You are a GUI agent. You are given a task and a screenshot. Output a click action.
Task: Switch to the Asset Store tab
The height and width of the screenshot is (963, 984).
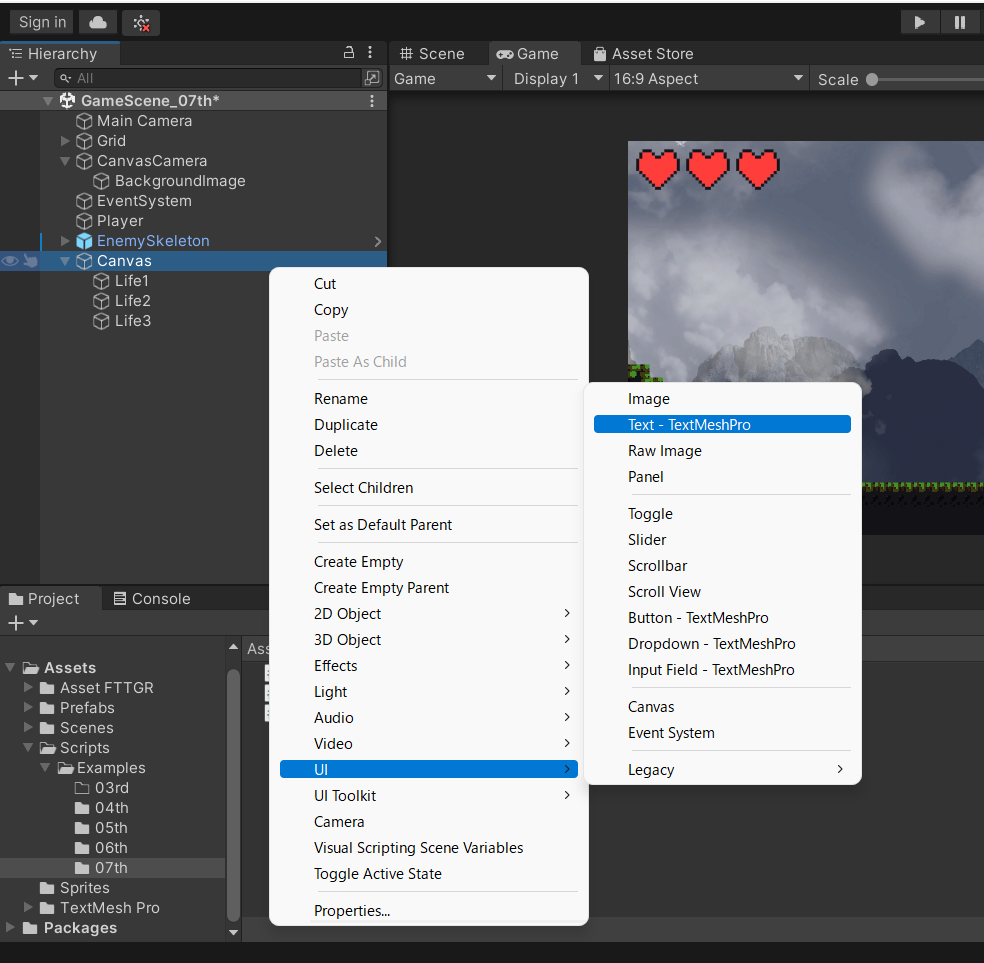pyautogui.click(x=644, y=54)
